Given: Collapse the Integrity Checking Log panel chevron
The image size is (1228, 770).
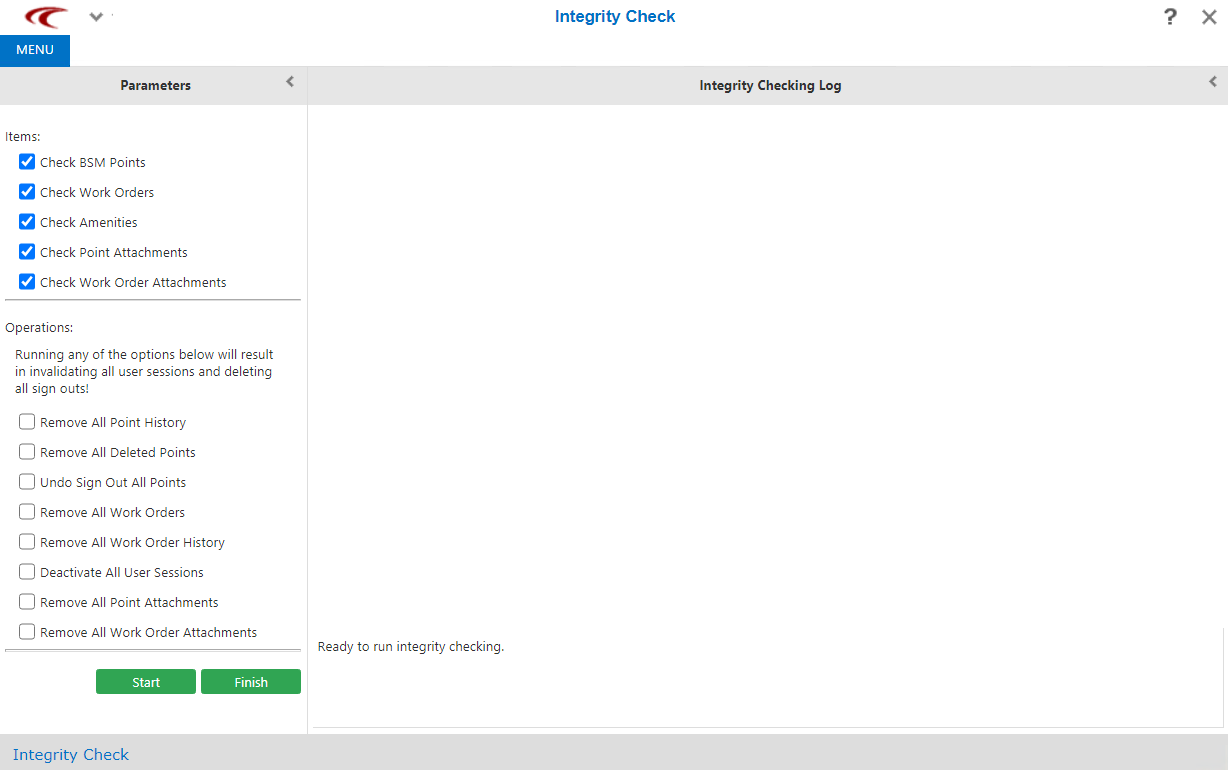Looking at the screenshot, I should click(x=1211, y=82).
